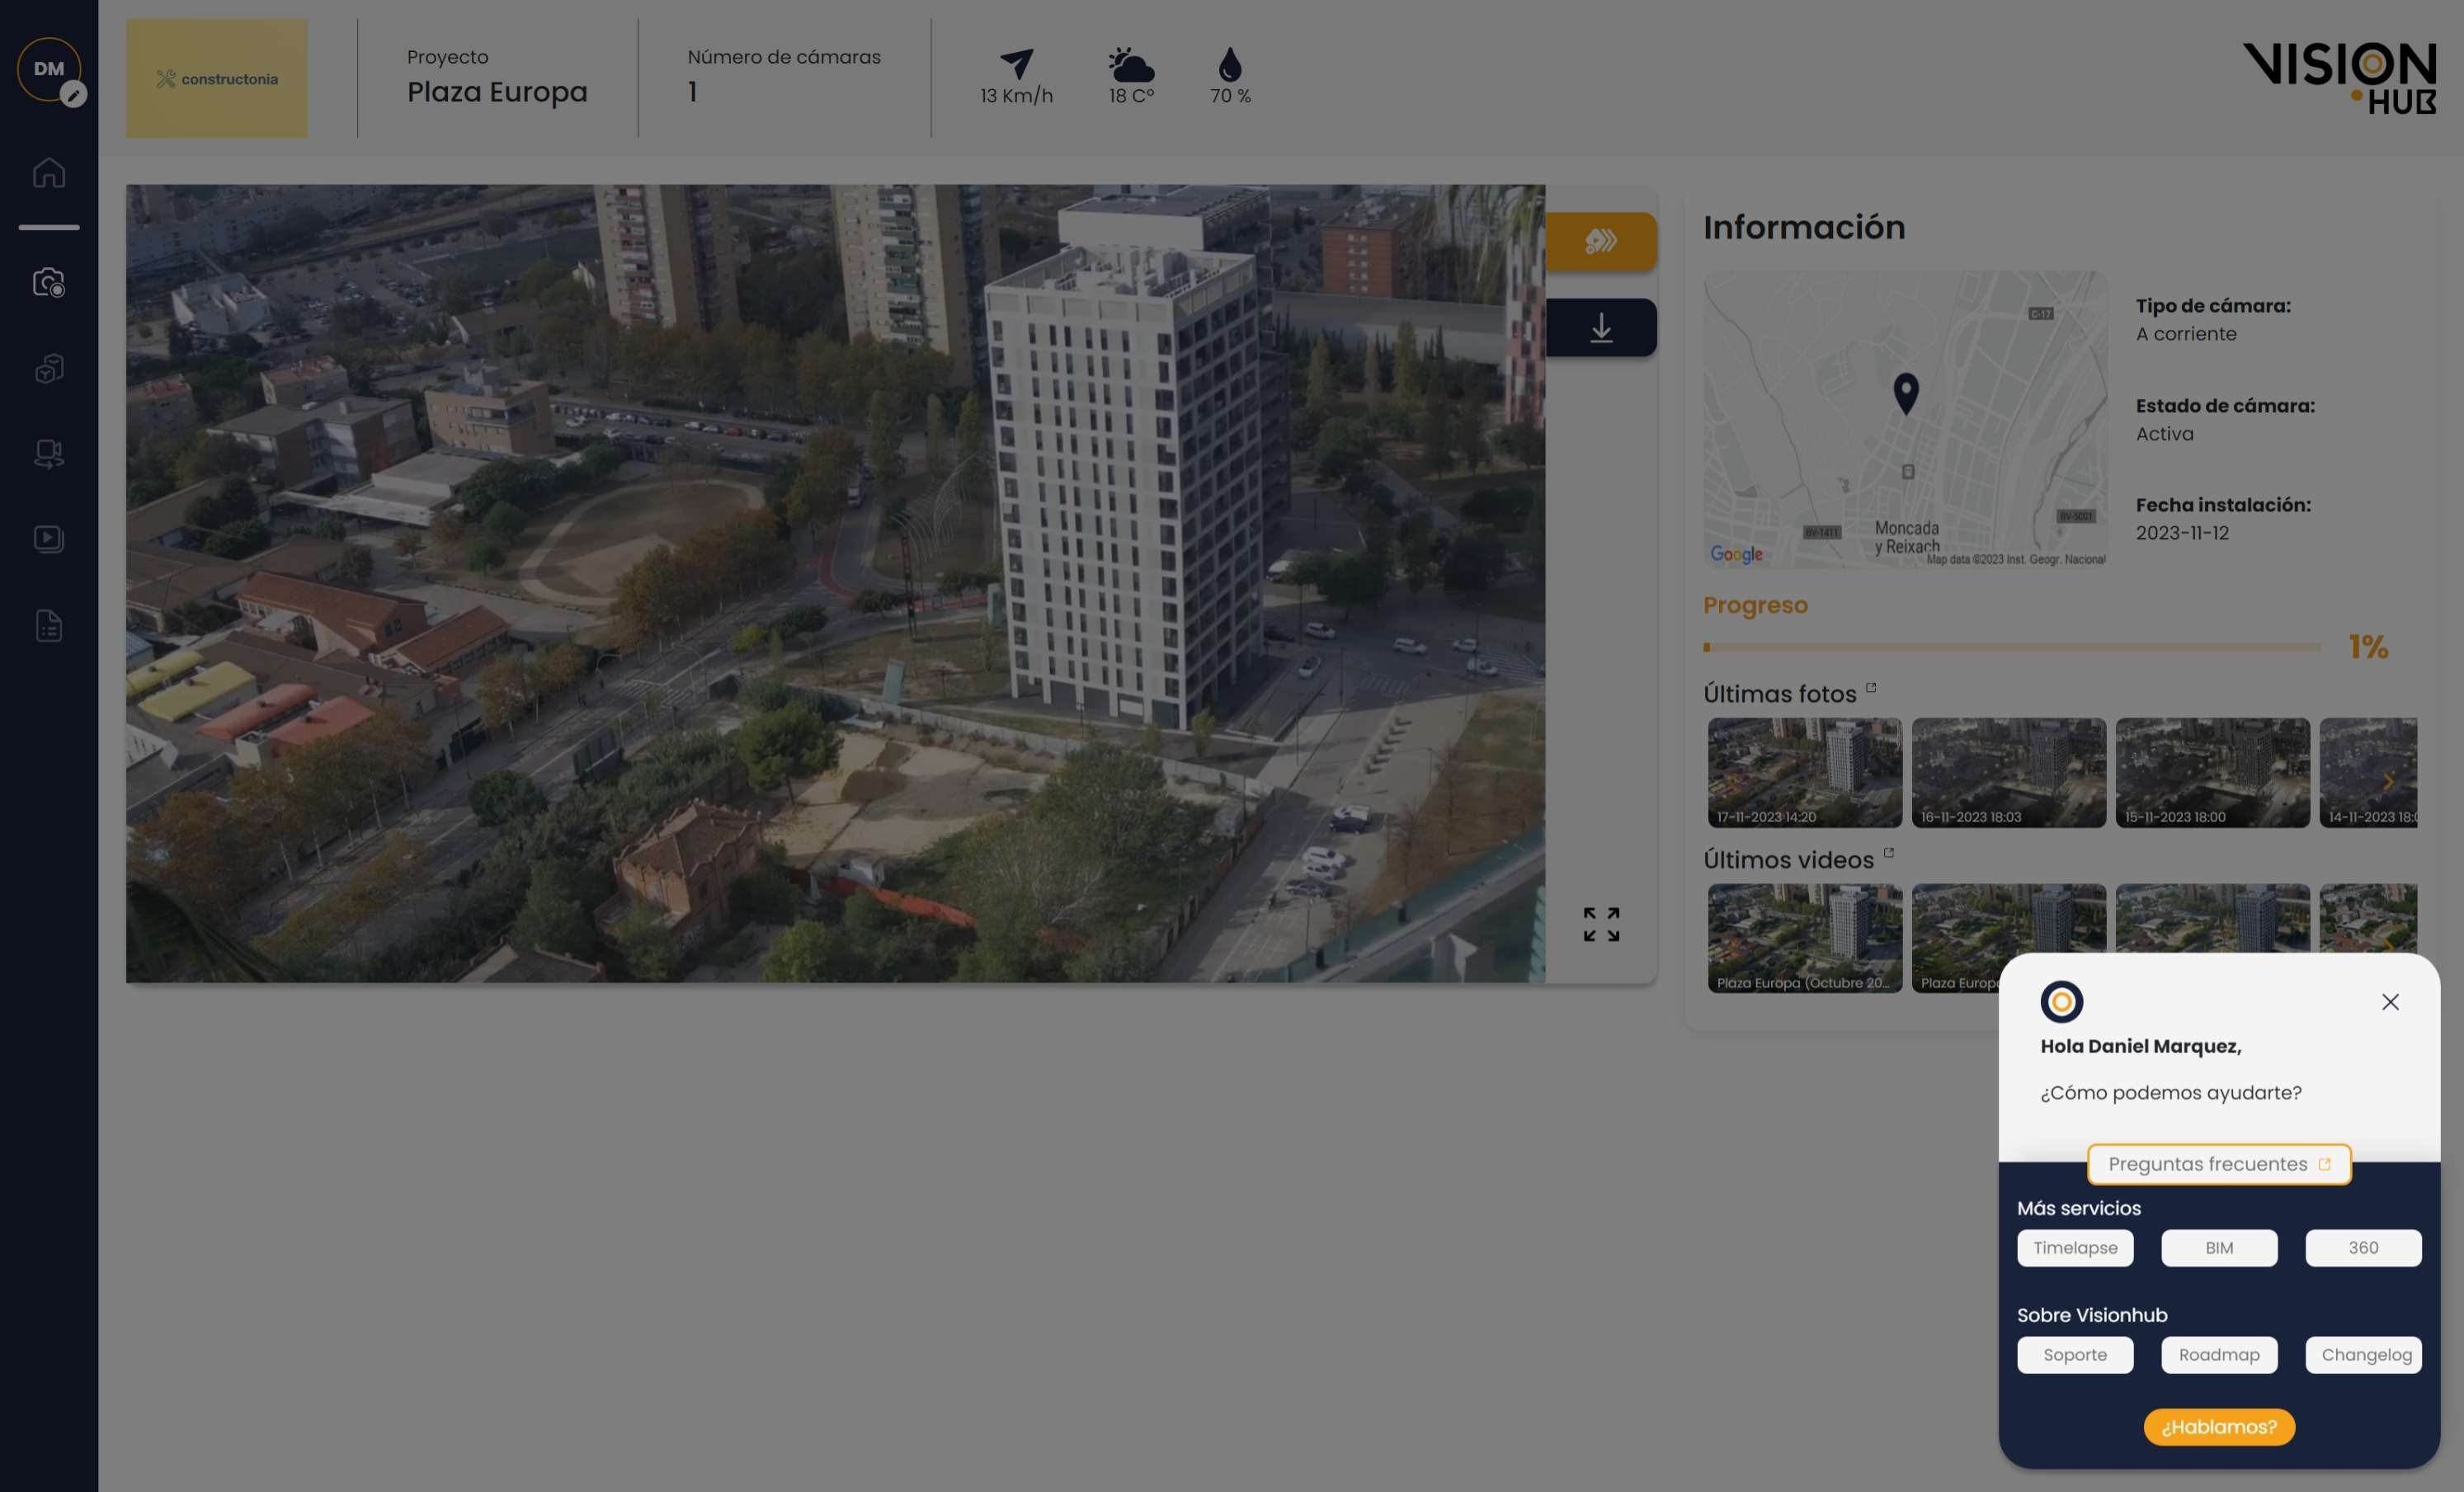Viewport: 2464px width, 1492px height.
Task: Click the main camera image
Action: coord(835,583)
